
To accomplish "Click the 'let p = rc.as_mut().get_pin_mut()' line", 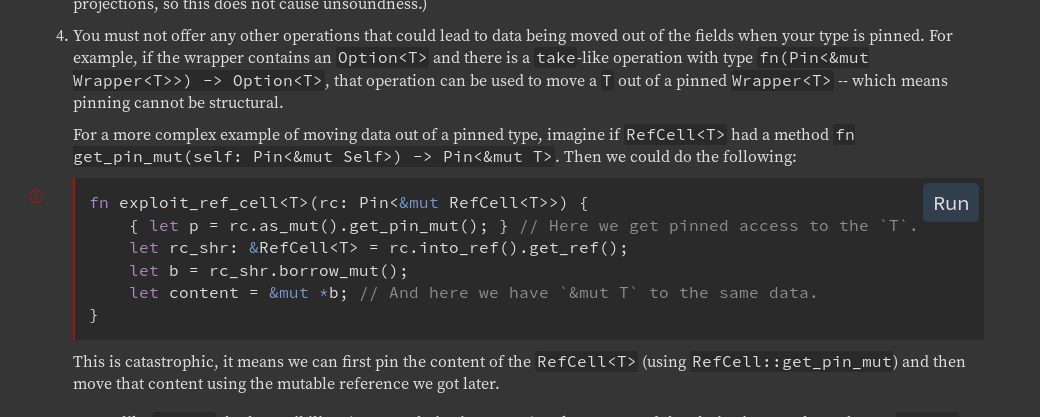I will click(319, 225).
